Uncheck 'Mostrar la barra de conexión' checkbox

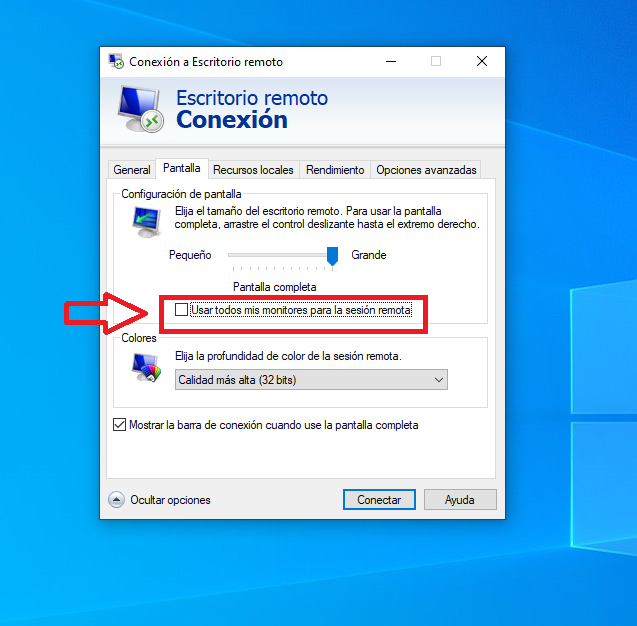pyautogui.click(x=119, y=425)
